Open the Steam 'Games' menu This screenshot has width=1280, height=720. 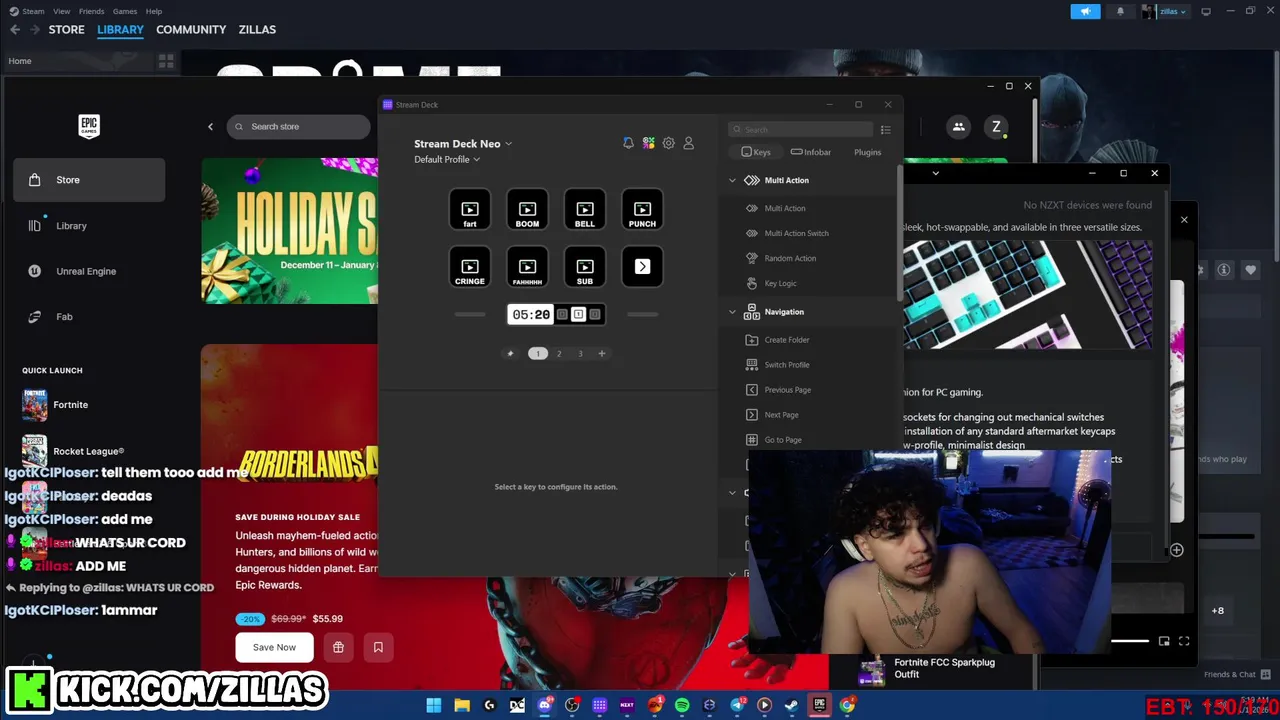pos(125,11)
